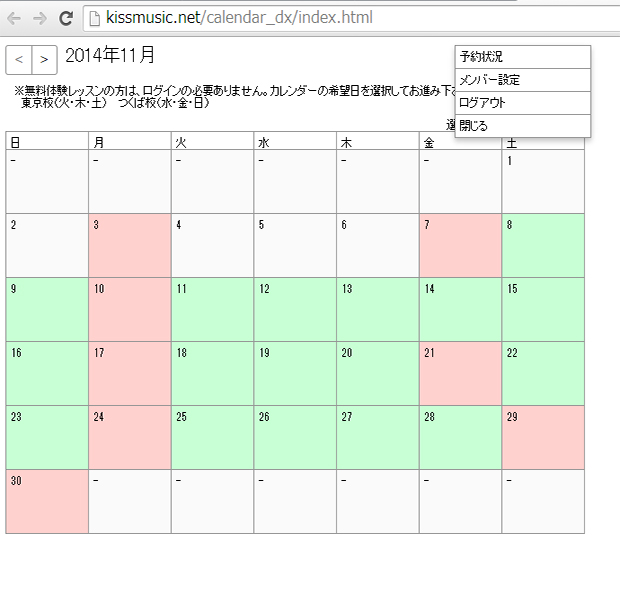Select メンバー設定 from the menu
Screen dimensions: 620x591
pos(523,80)
